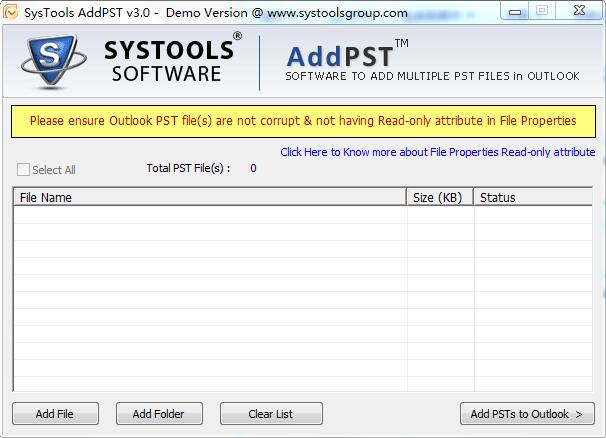The width and height of the screenshot is (606, 438).
Task: Click the software tagline about multiple PST files
Action: pyautogui.click(x=432, y=76)
